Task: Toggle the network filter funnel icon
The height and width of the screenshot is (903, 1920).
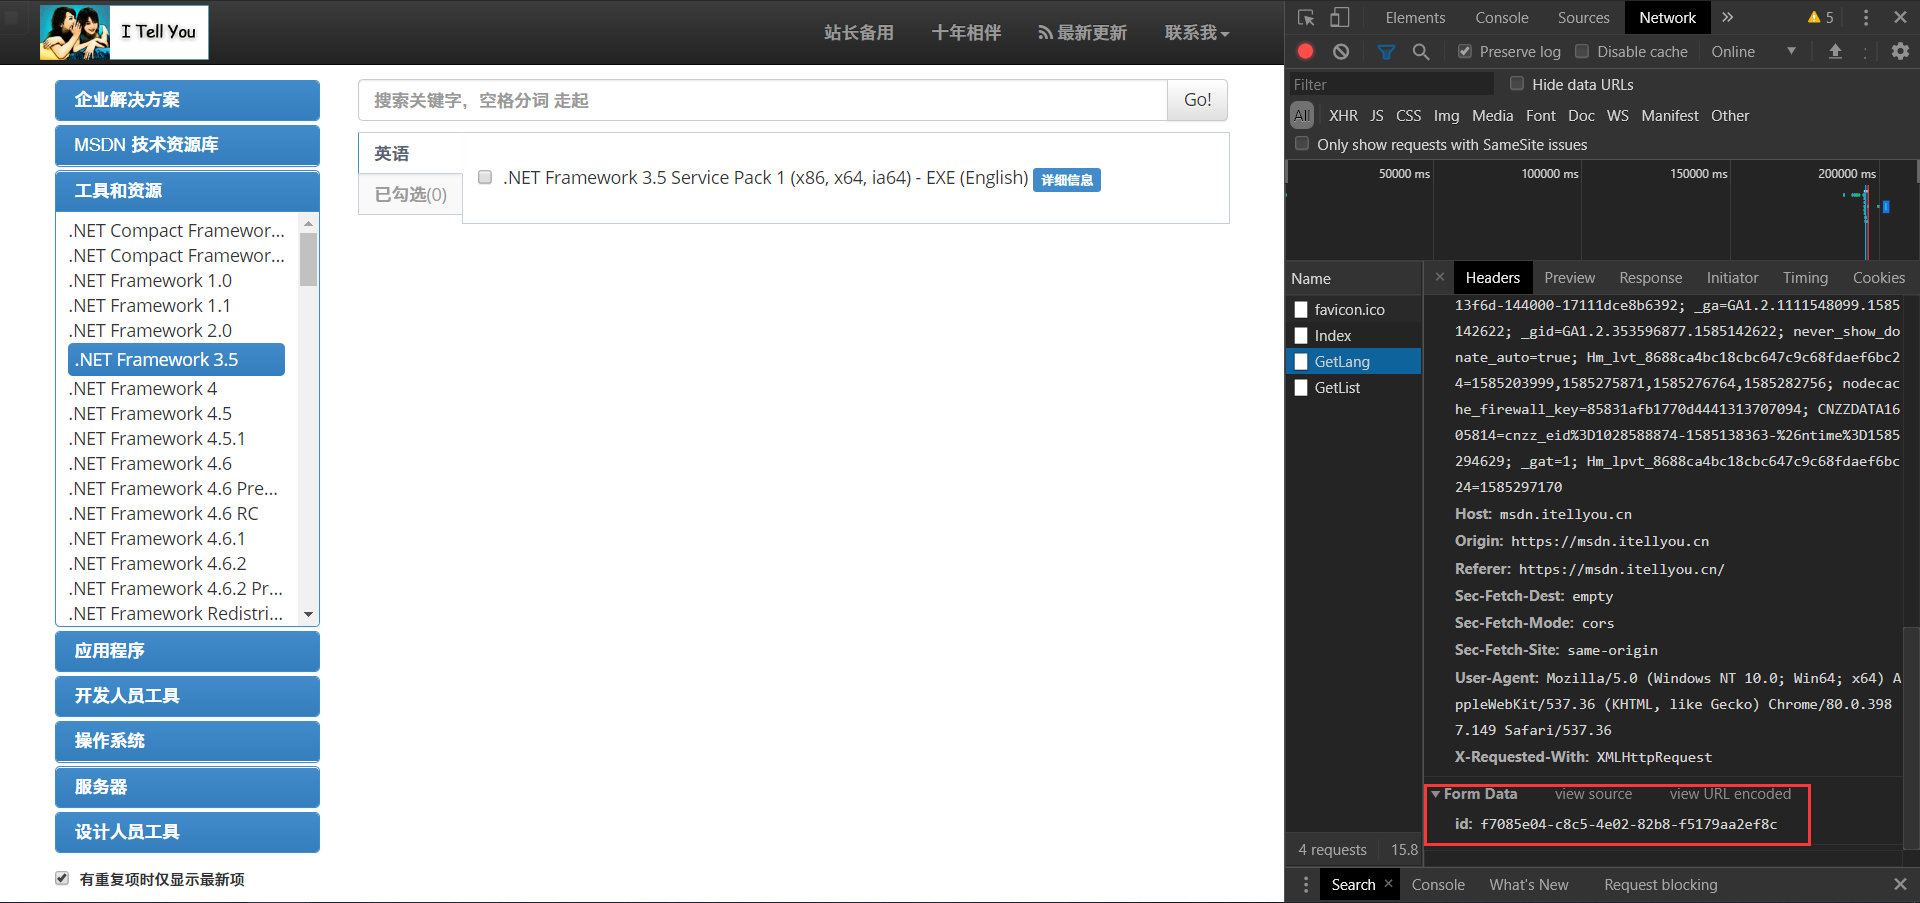Action: click(1386, 51)
